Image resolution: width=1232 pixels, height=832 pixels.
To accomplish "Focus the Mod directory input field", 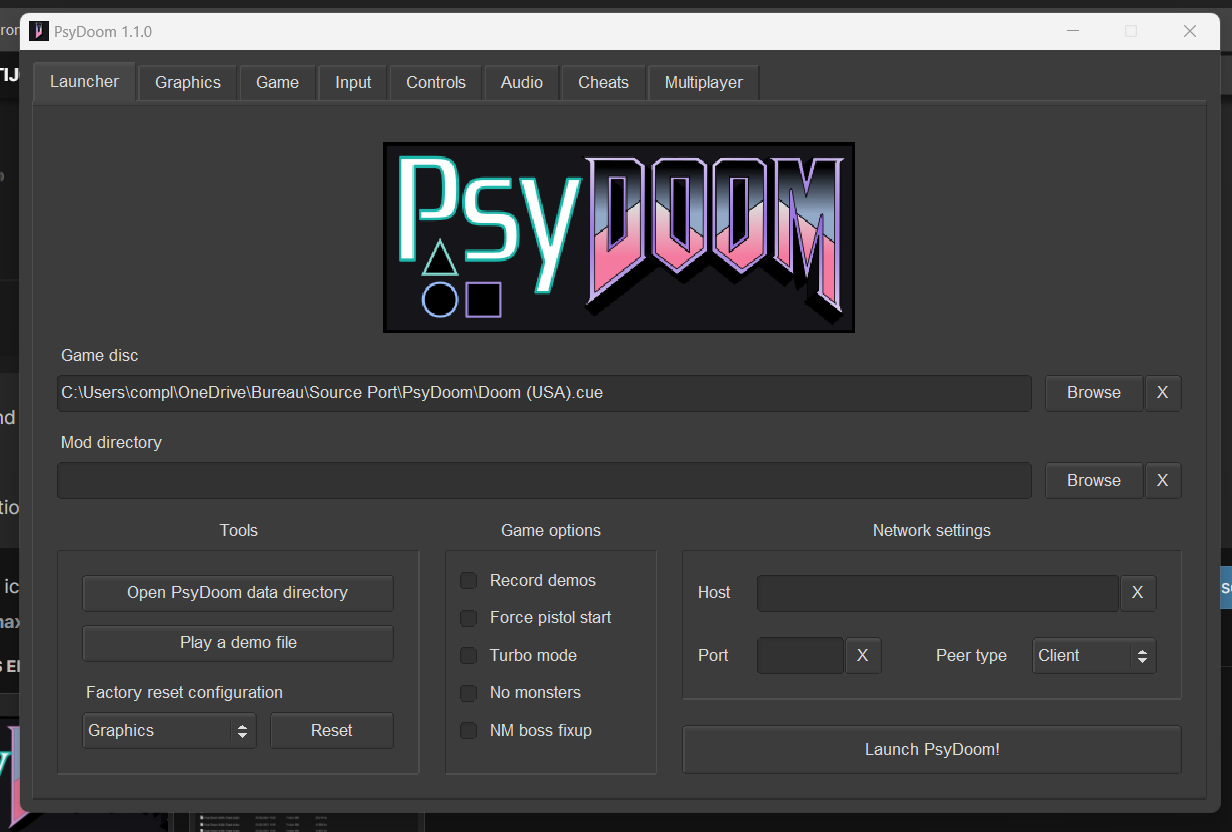I will (x=544, y=480).
